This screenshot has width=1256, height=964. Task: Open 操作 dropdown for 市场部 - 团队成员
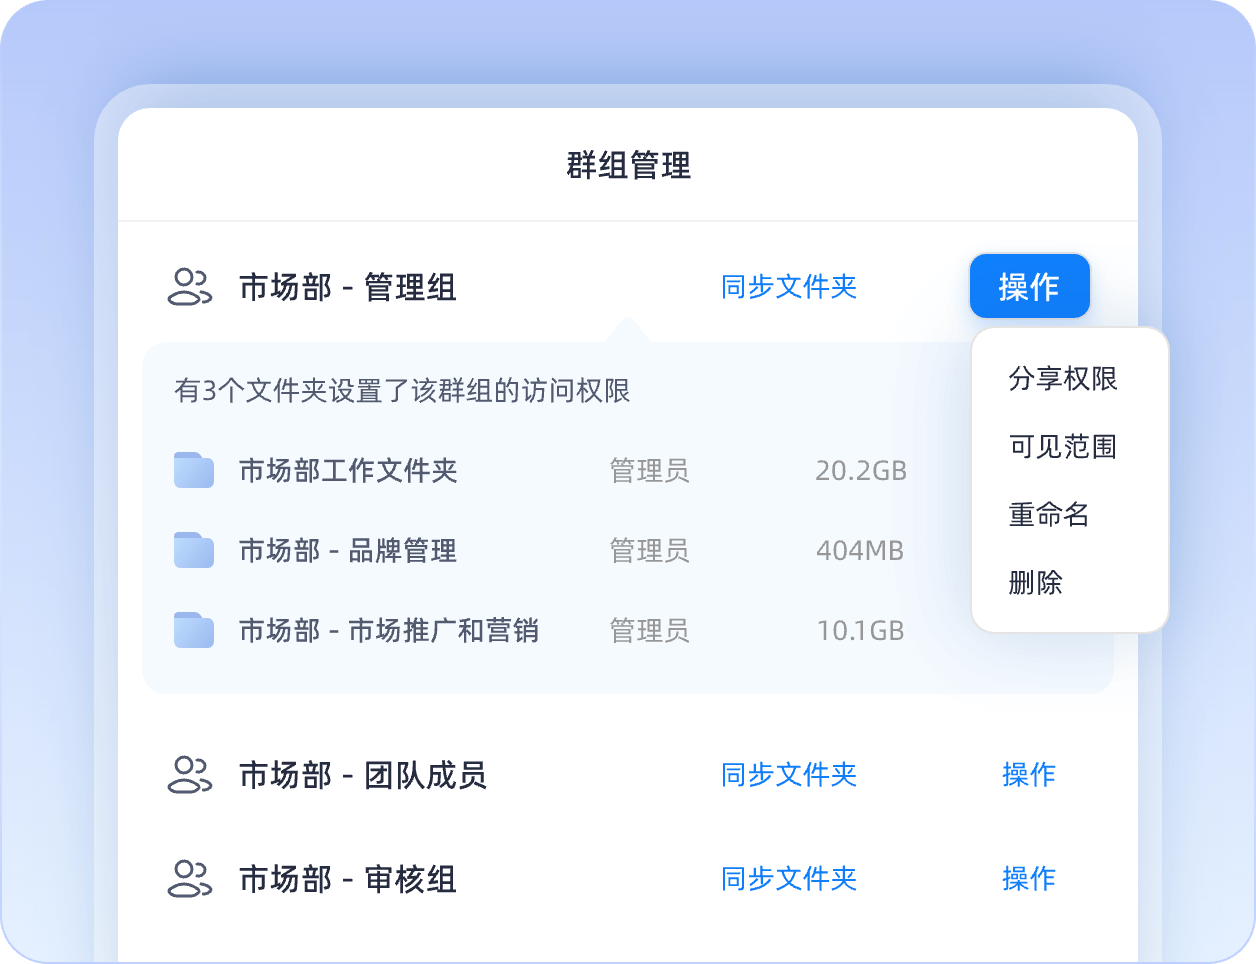(x=1029, y=775)
